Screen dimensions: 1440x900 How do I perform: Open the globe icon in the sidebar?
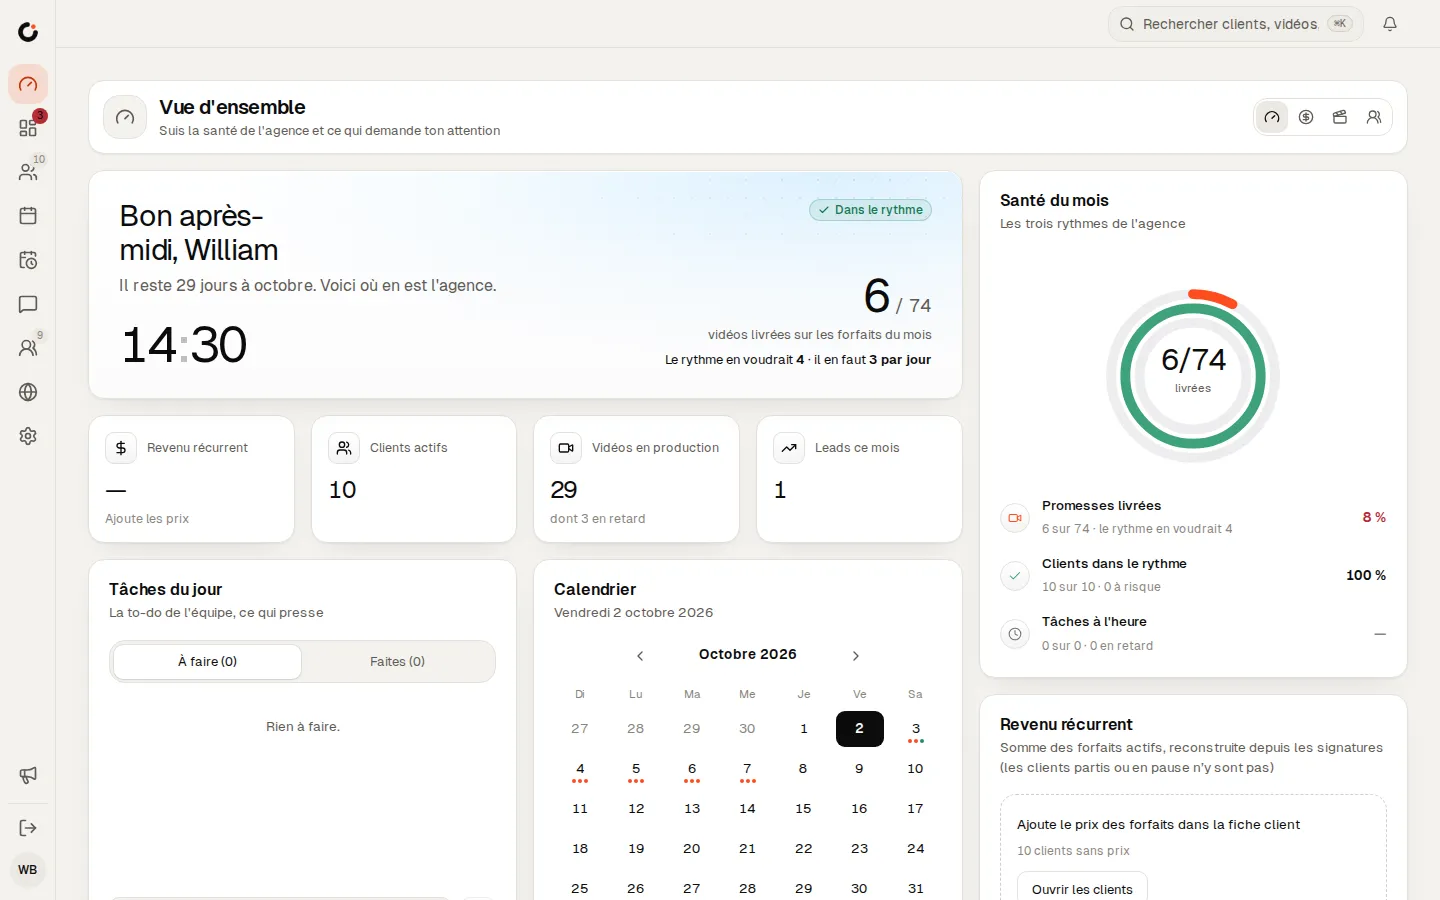[28, 392]
